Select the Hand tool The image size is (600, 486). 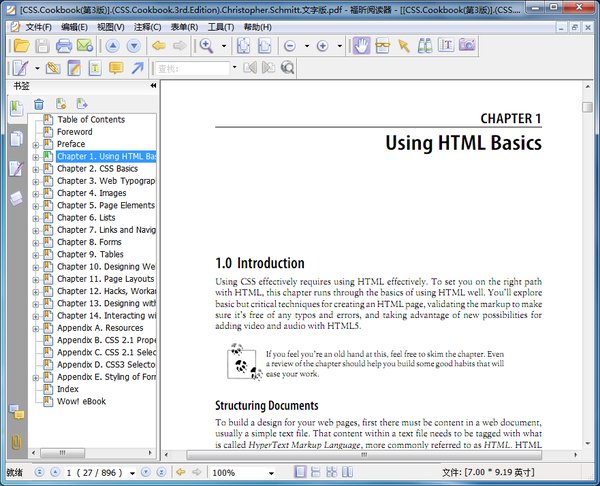361,46
